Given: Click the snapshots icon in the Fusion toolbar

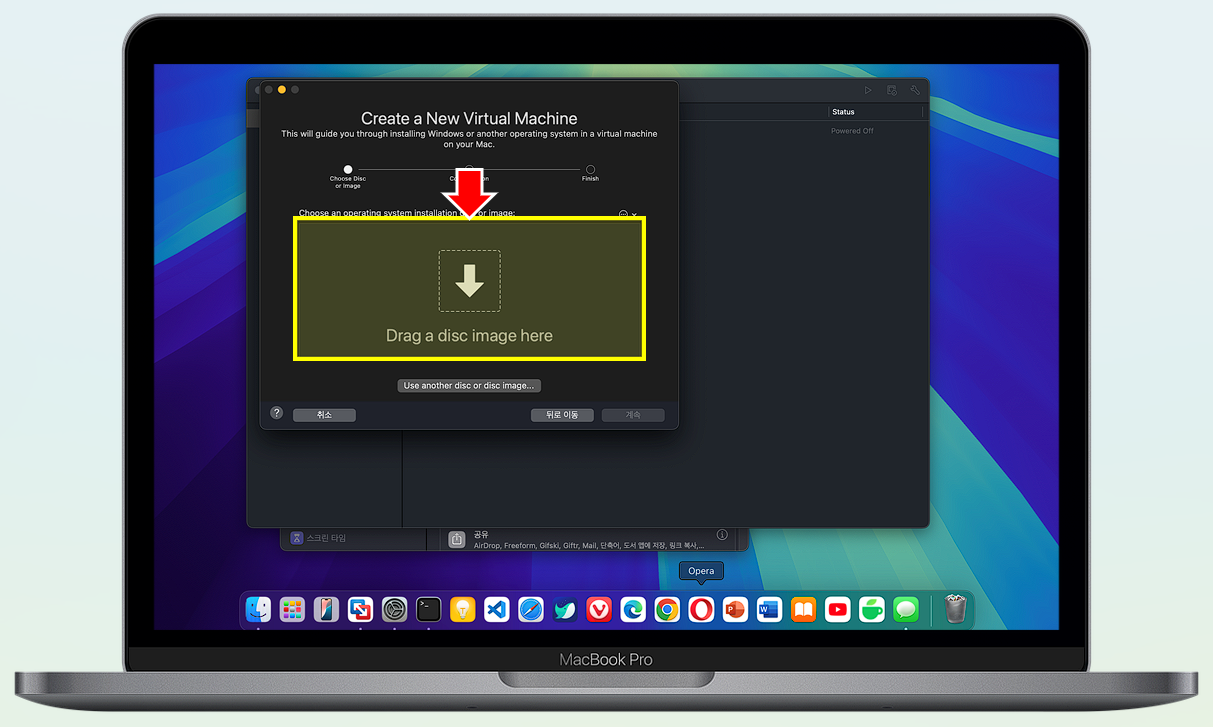Looking at the screenshot, I should point(891,90).
